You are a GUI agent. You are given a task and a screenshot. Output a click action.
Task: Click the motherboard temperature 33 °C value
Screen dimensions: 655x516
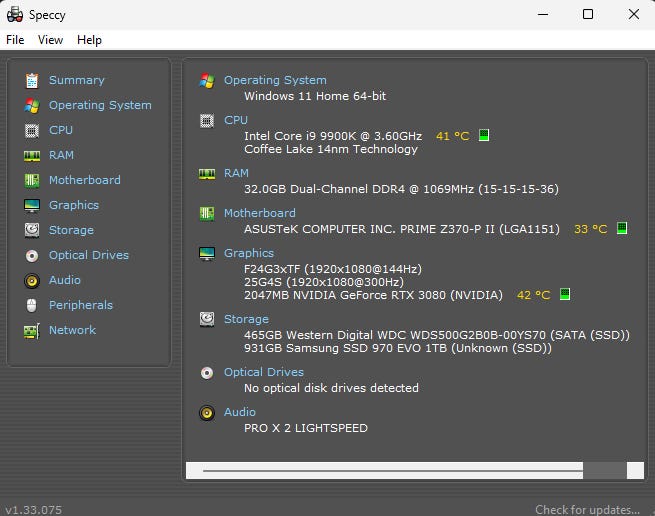(x=591, y=229)
